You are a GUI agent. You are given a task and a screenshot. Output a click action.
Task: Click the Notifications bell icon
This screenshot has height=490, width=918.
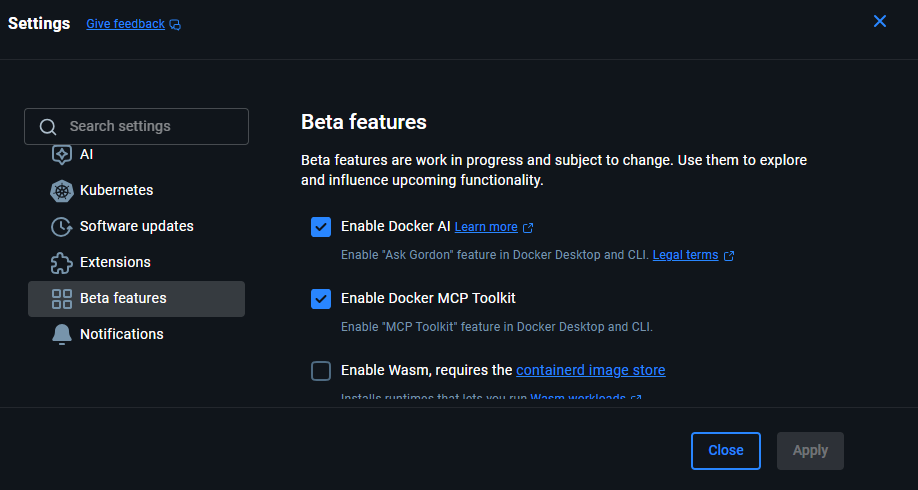tap(62, 335)
